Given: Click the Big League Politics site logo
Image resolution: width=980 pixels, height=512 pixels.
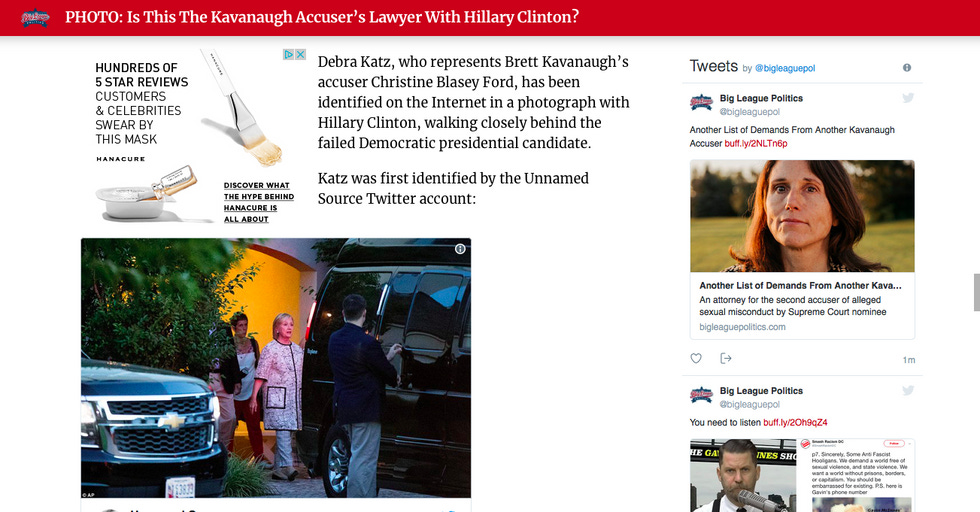Looking at the screenshot, I should coord(35,18).
